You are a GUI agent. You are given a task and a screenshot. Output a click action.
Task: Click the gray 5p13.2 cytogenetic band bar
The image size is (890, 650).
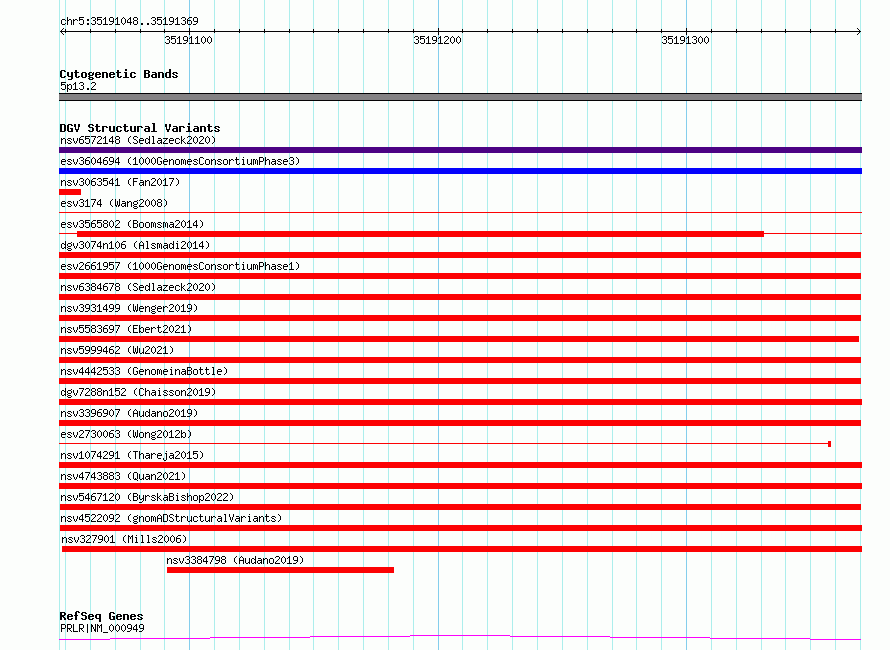(460, 97)
